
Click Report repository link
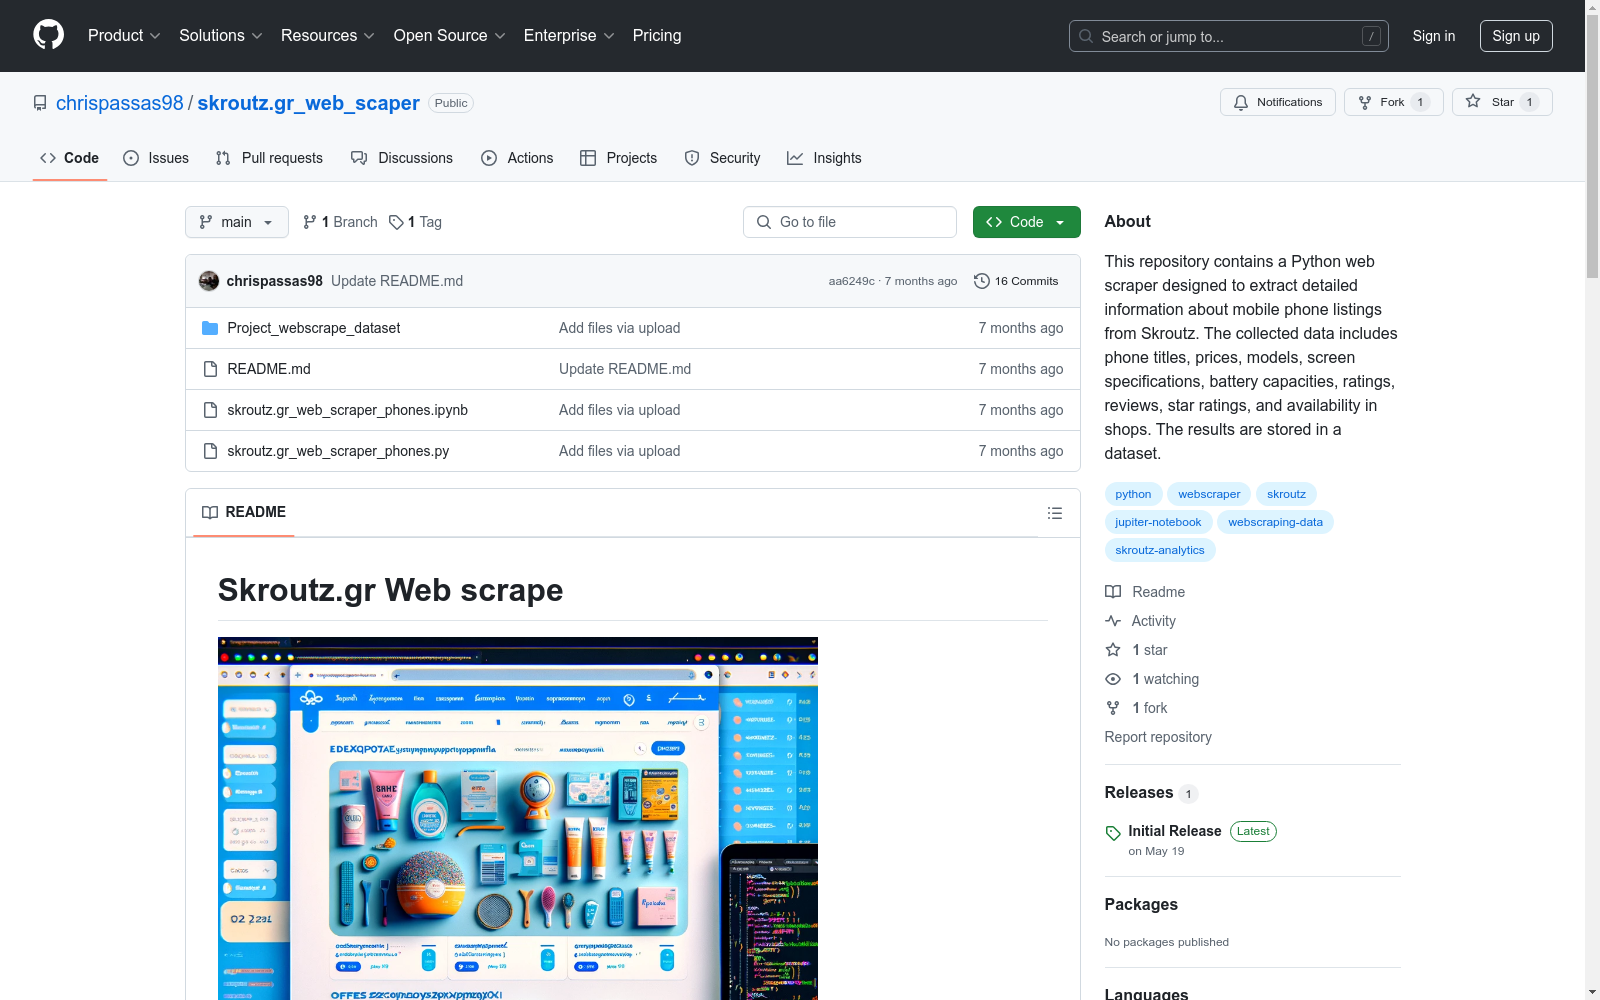(1158, 737)
